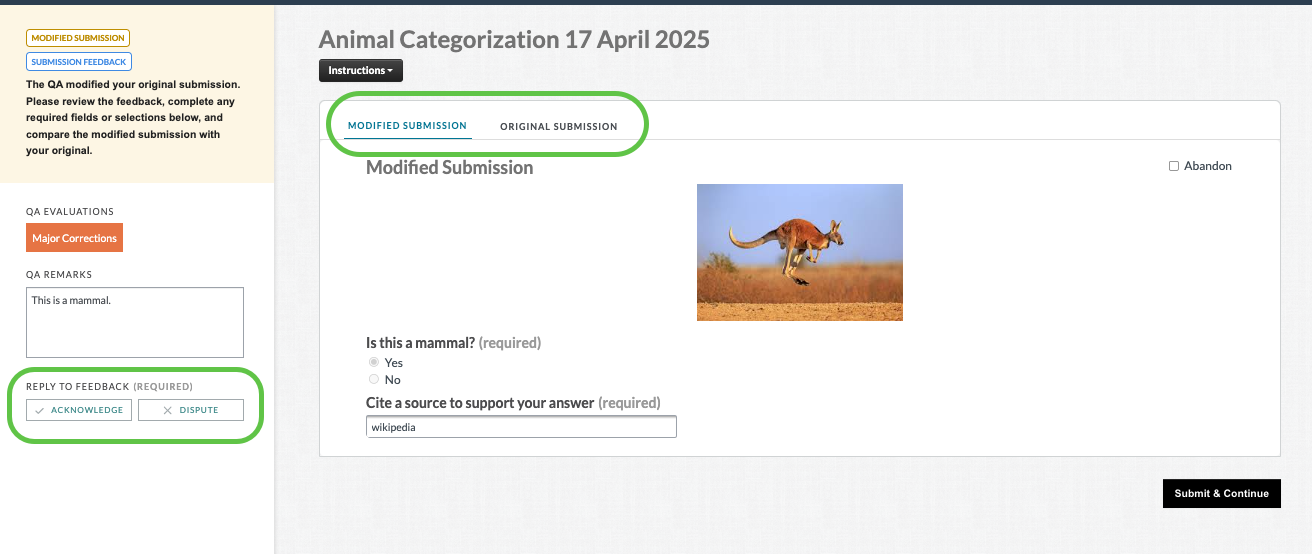Click the checkmark icon on Acknowledge
The image size is (1312, 554).
coord(39,410)
